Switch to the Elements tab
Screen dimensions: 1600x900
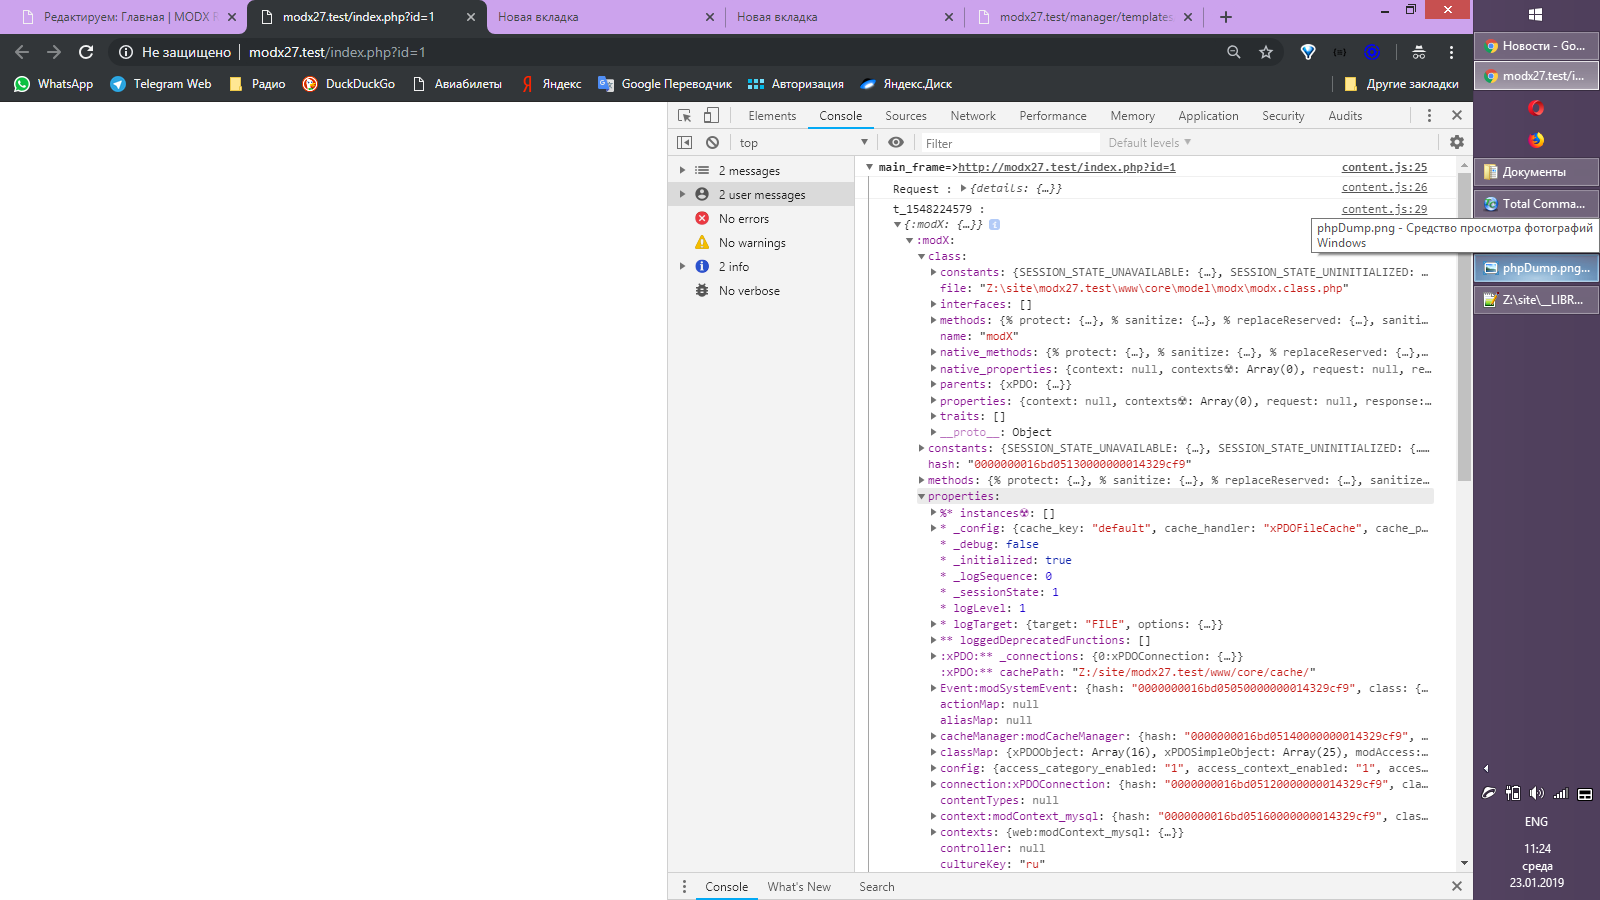pos(772,116)
